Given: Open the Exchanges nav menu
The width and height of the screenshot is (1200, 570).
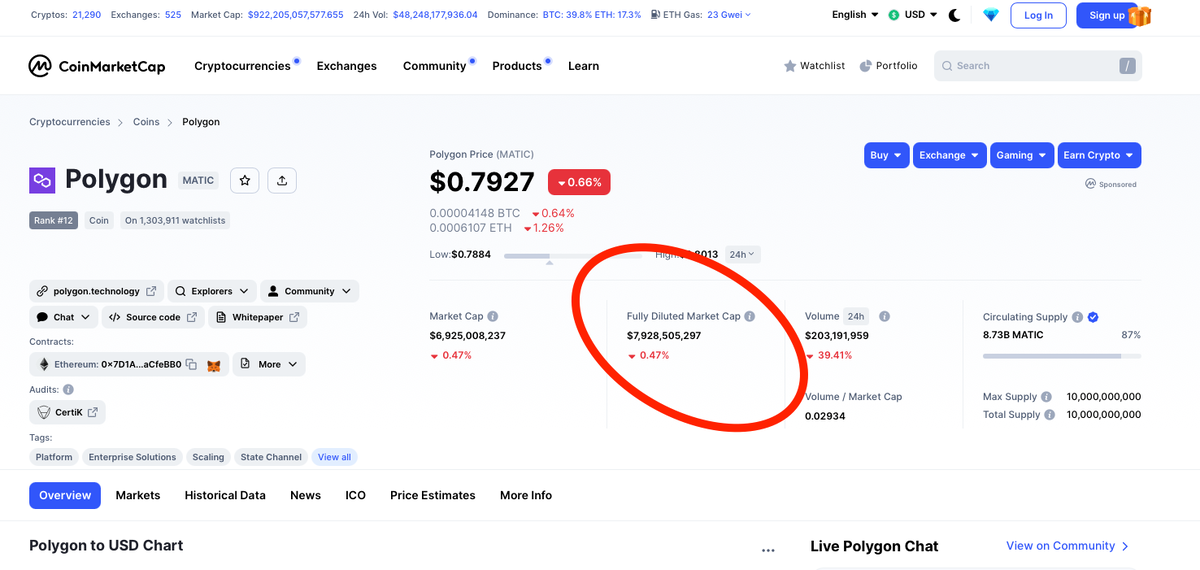Looking at the screenshot, I should pos(347,66).
